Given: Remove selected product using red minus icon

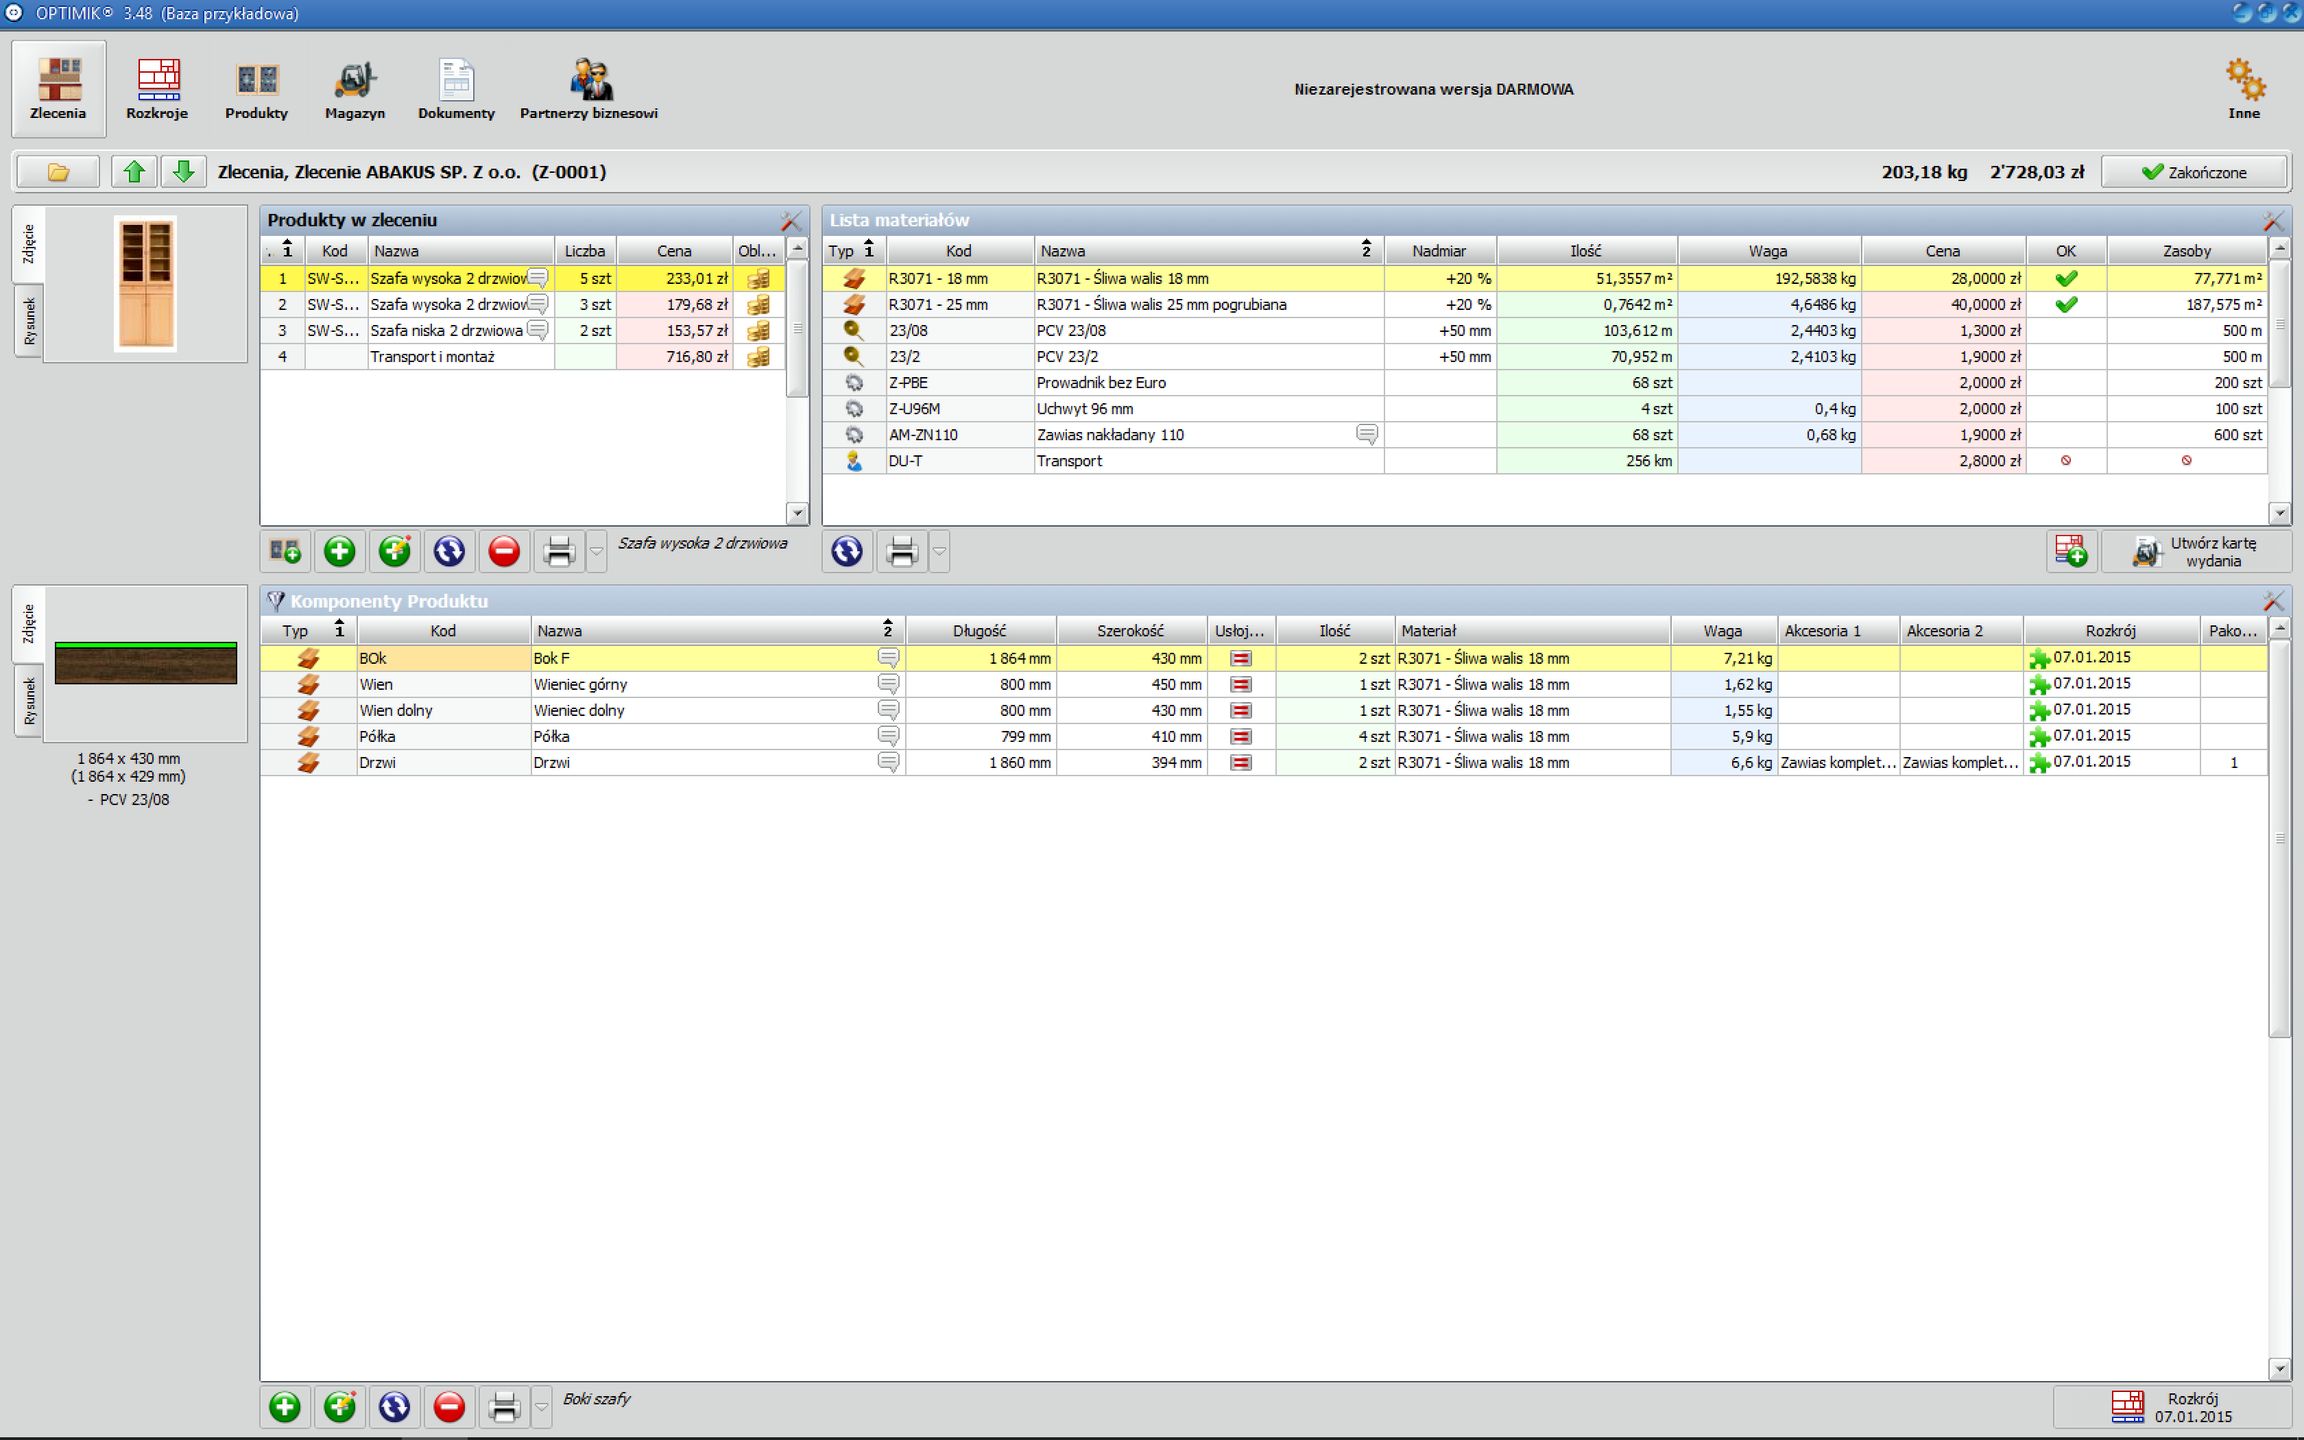Looking at the screenshot, I should click(503, 551).
